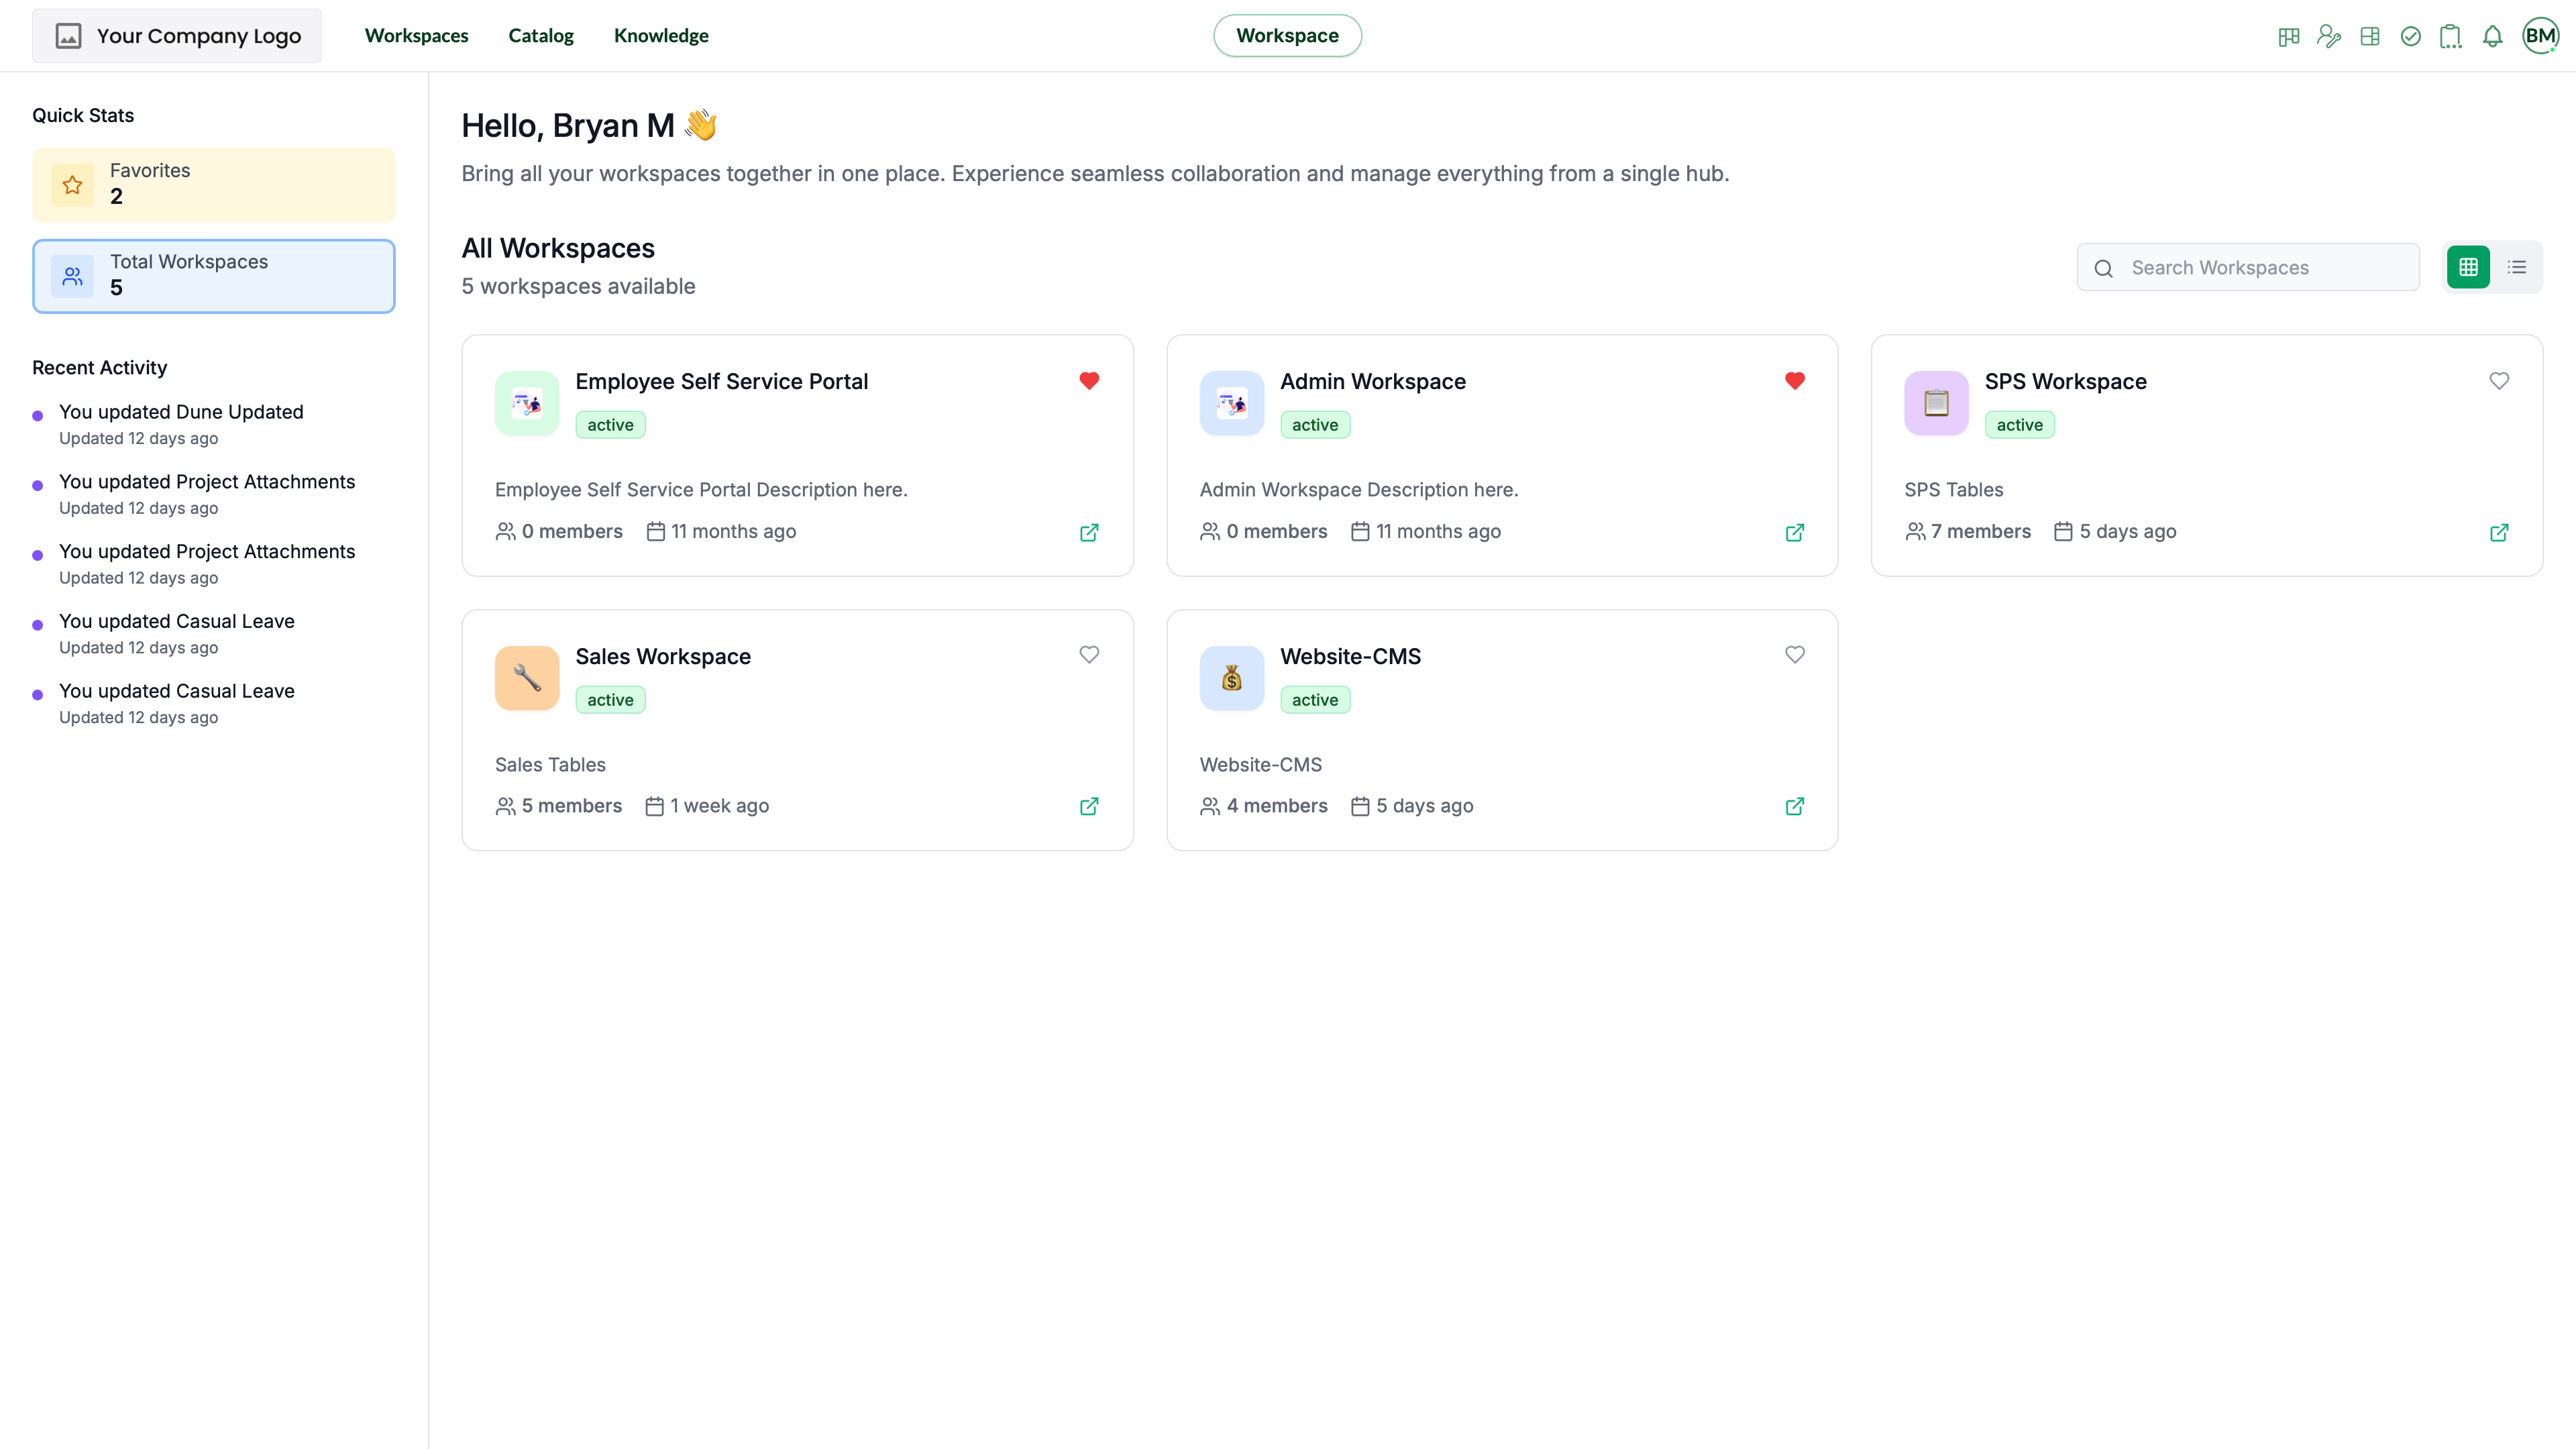Focus the Search Workspaces field
This screenshot has height=1449, width=2576.
coord(2260,268)
